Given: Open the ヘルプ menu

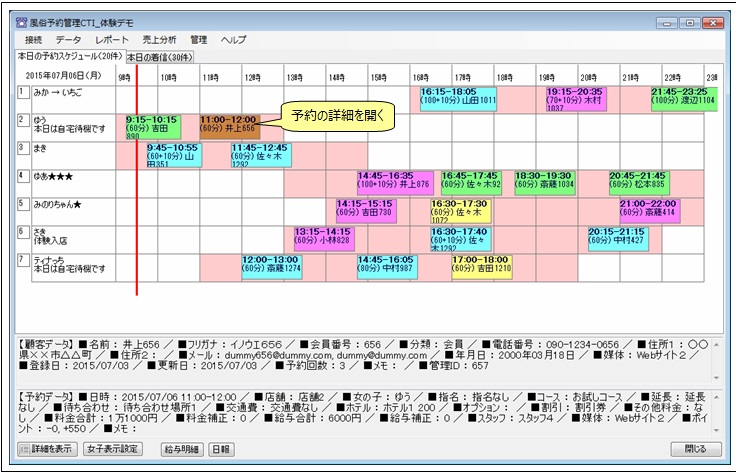Looking at the screenshot, I should pos(233,39).
